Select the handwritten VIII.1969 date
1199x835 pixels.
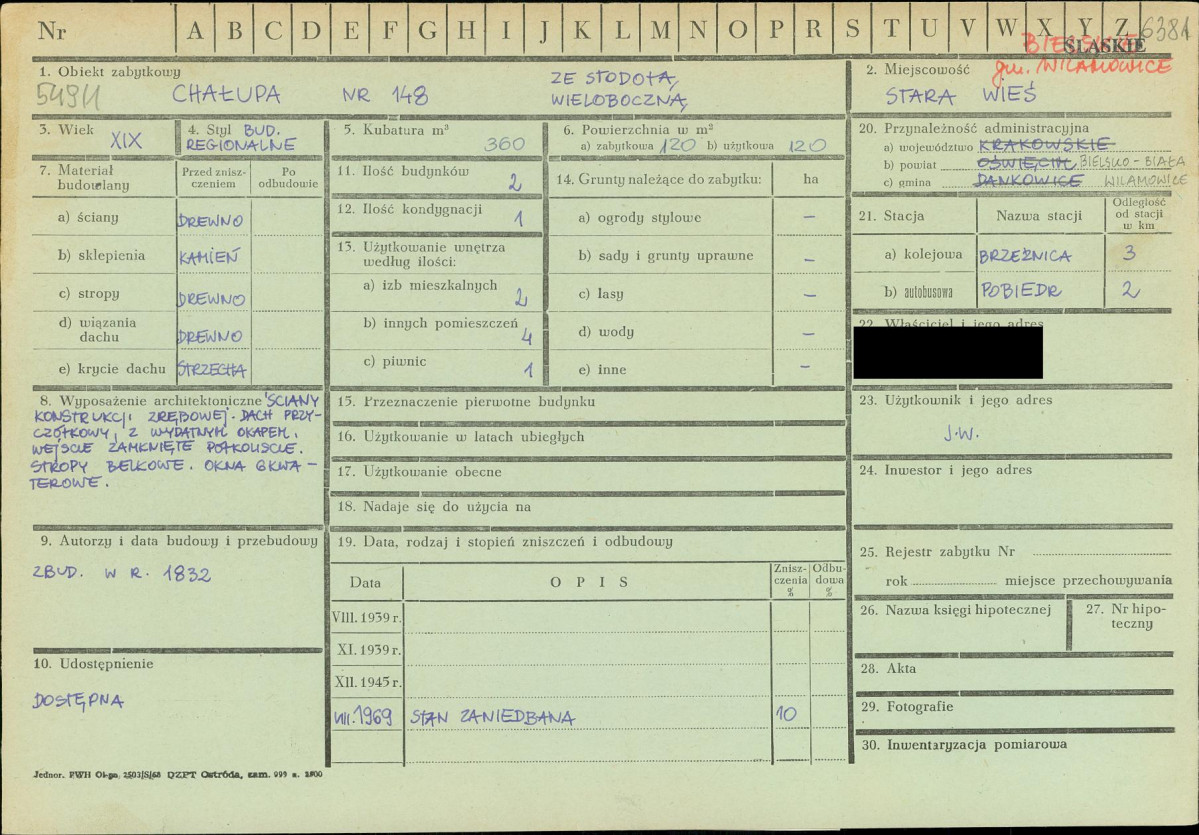(362, 717)
